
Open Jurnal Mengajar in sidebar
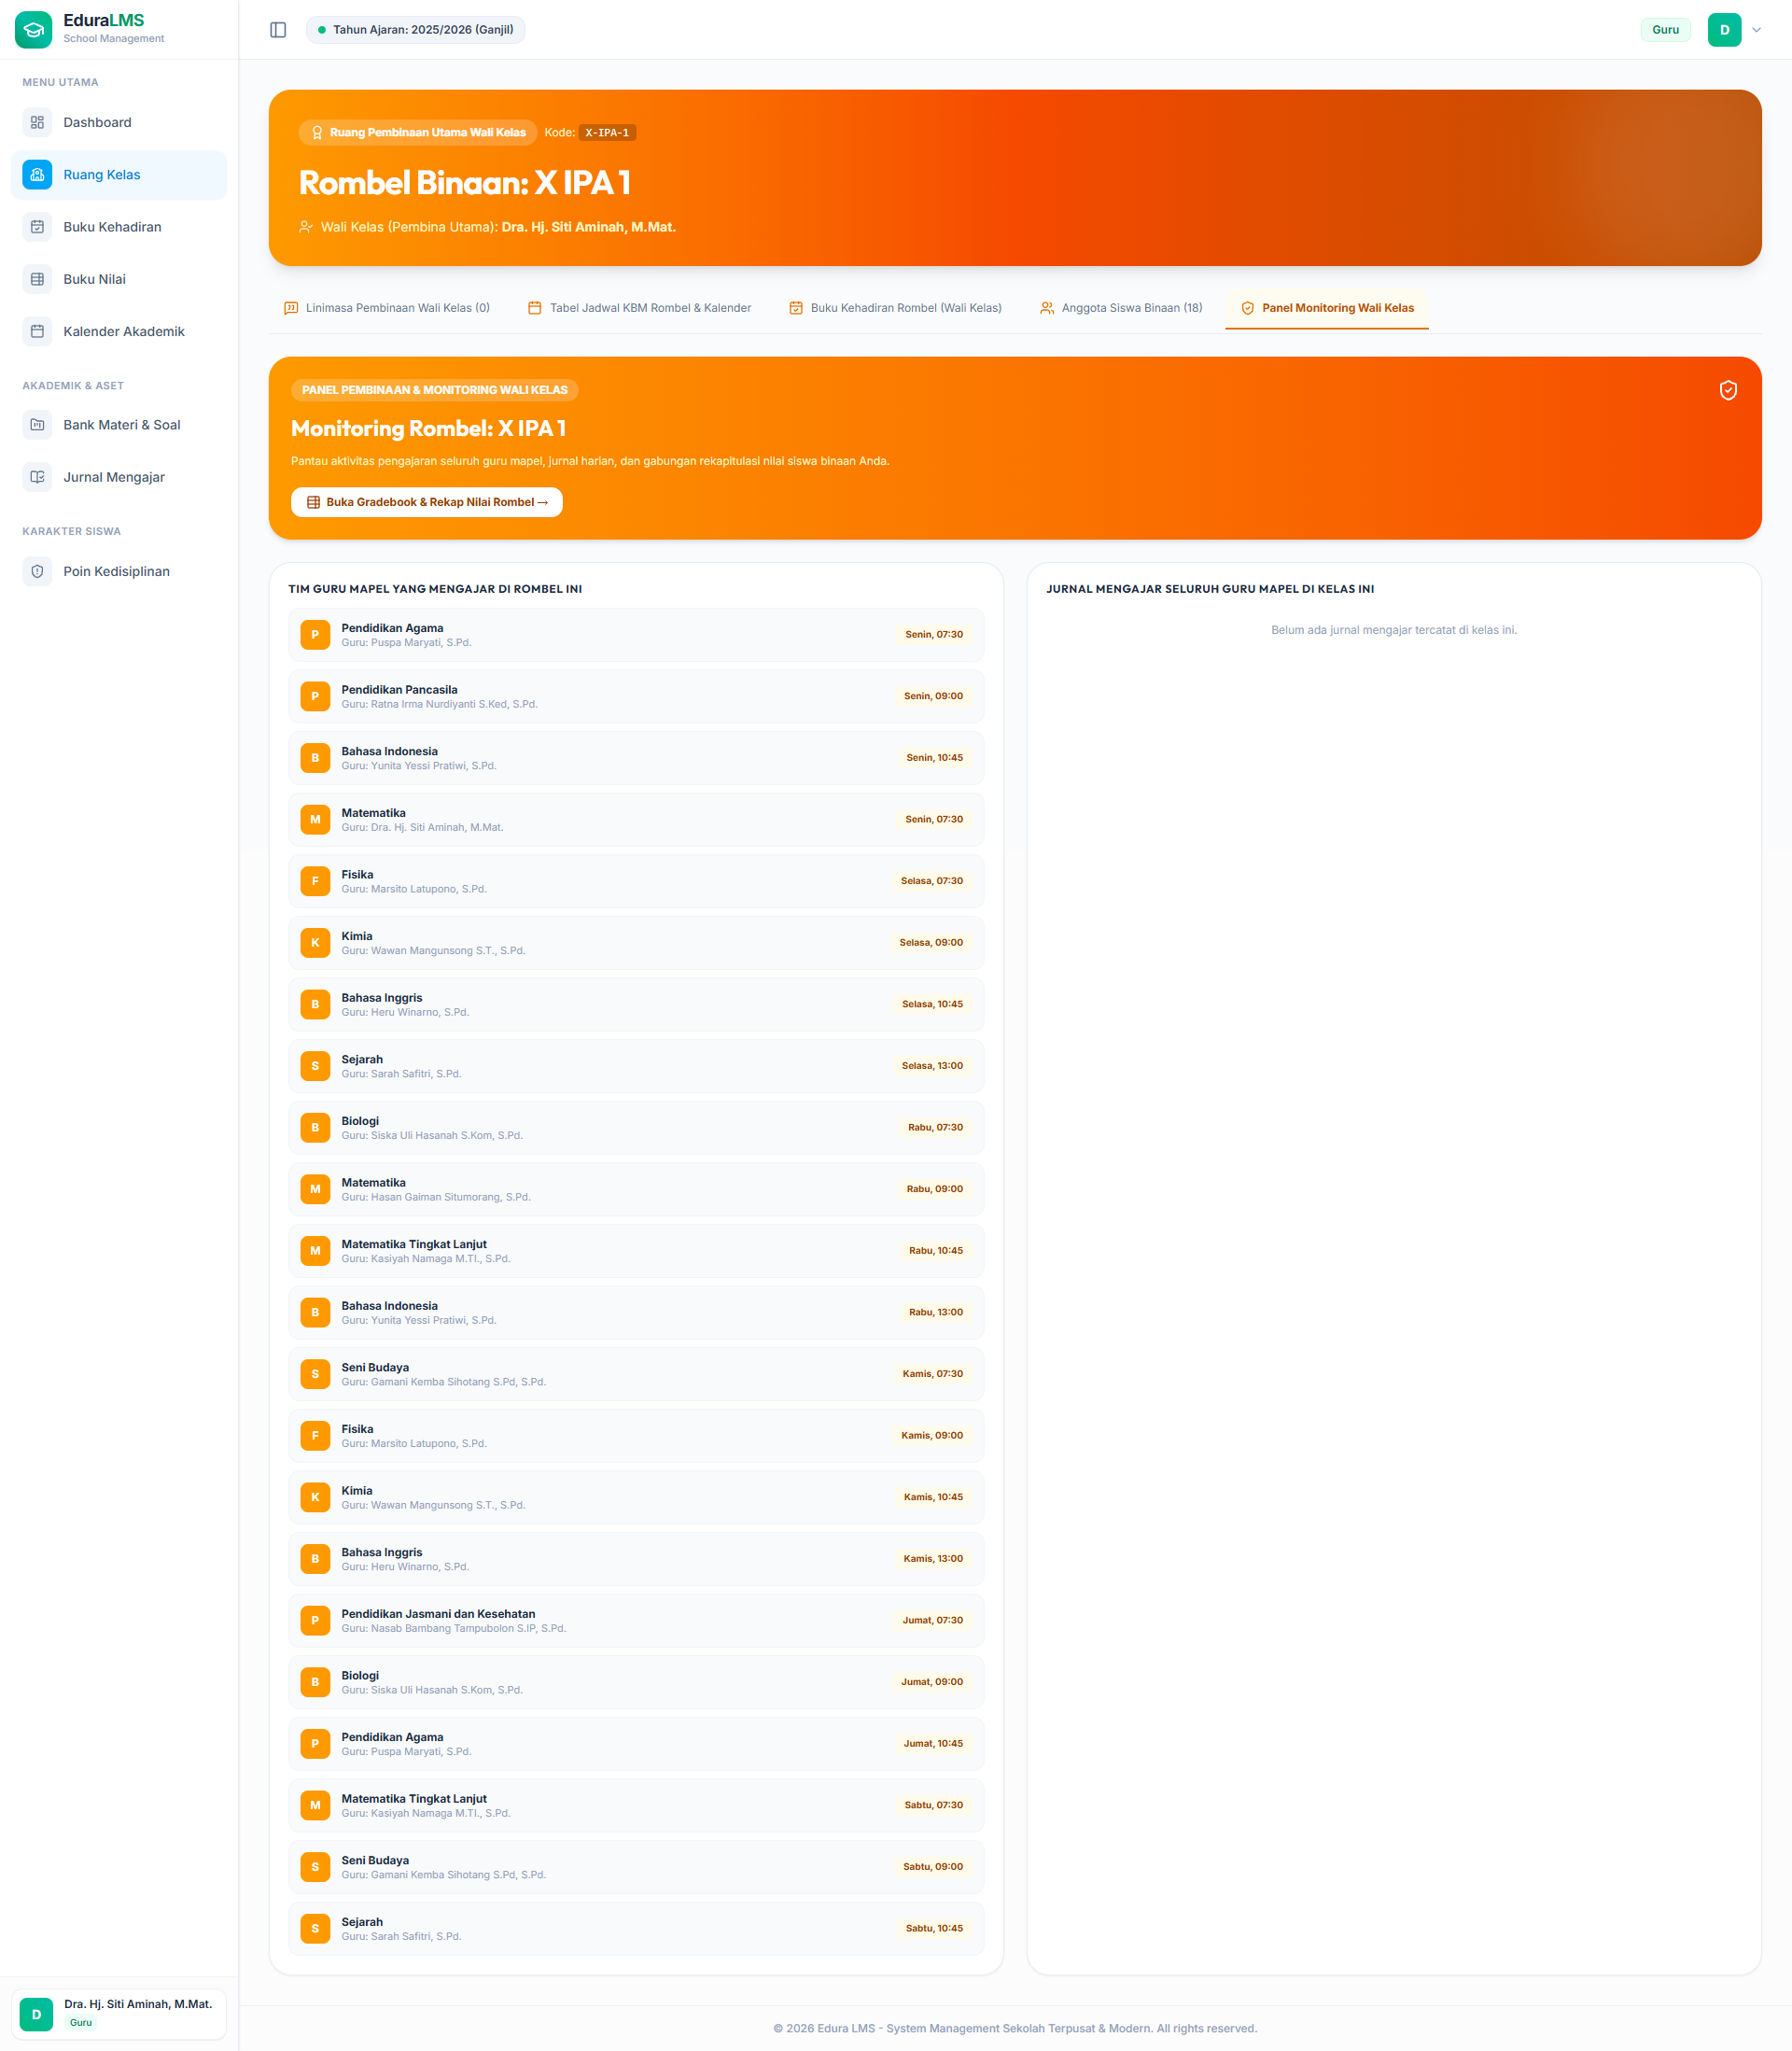click(119, 477)
